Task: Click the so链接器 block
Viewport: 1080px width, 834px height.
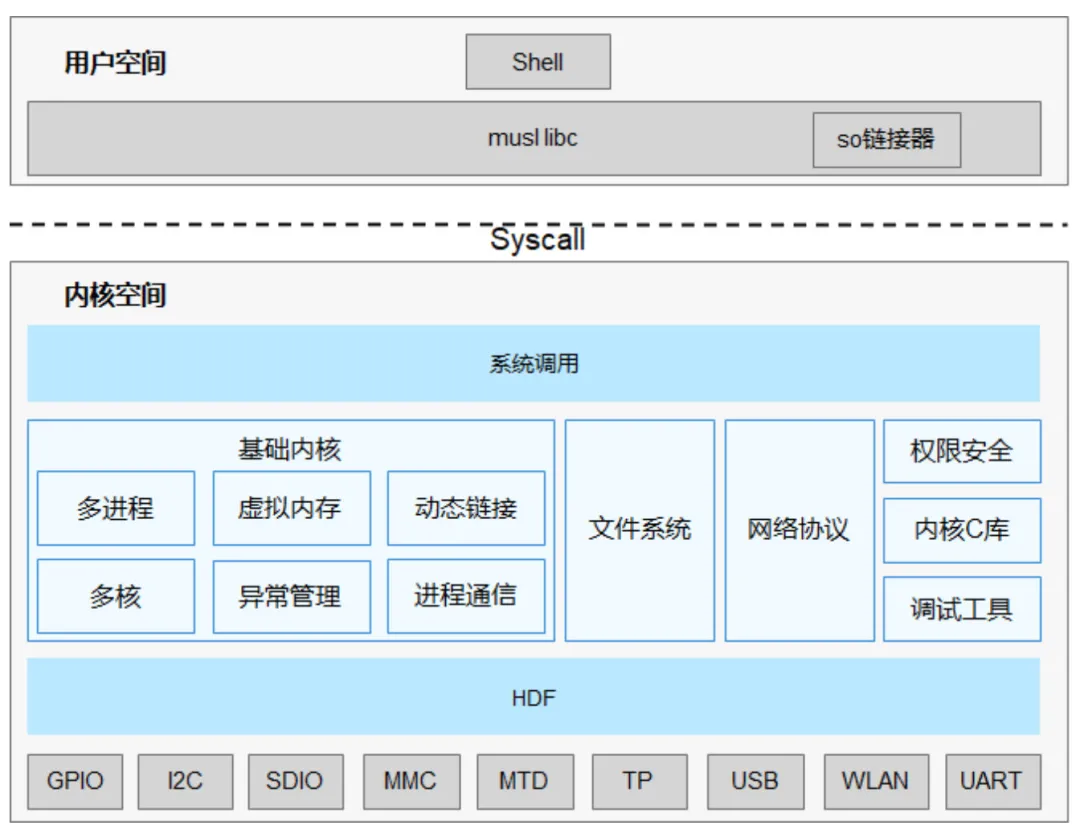Action: pos(887,140)
